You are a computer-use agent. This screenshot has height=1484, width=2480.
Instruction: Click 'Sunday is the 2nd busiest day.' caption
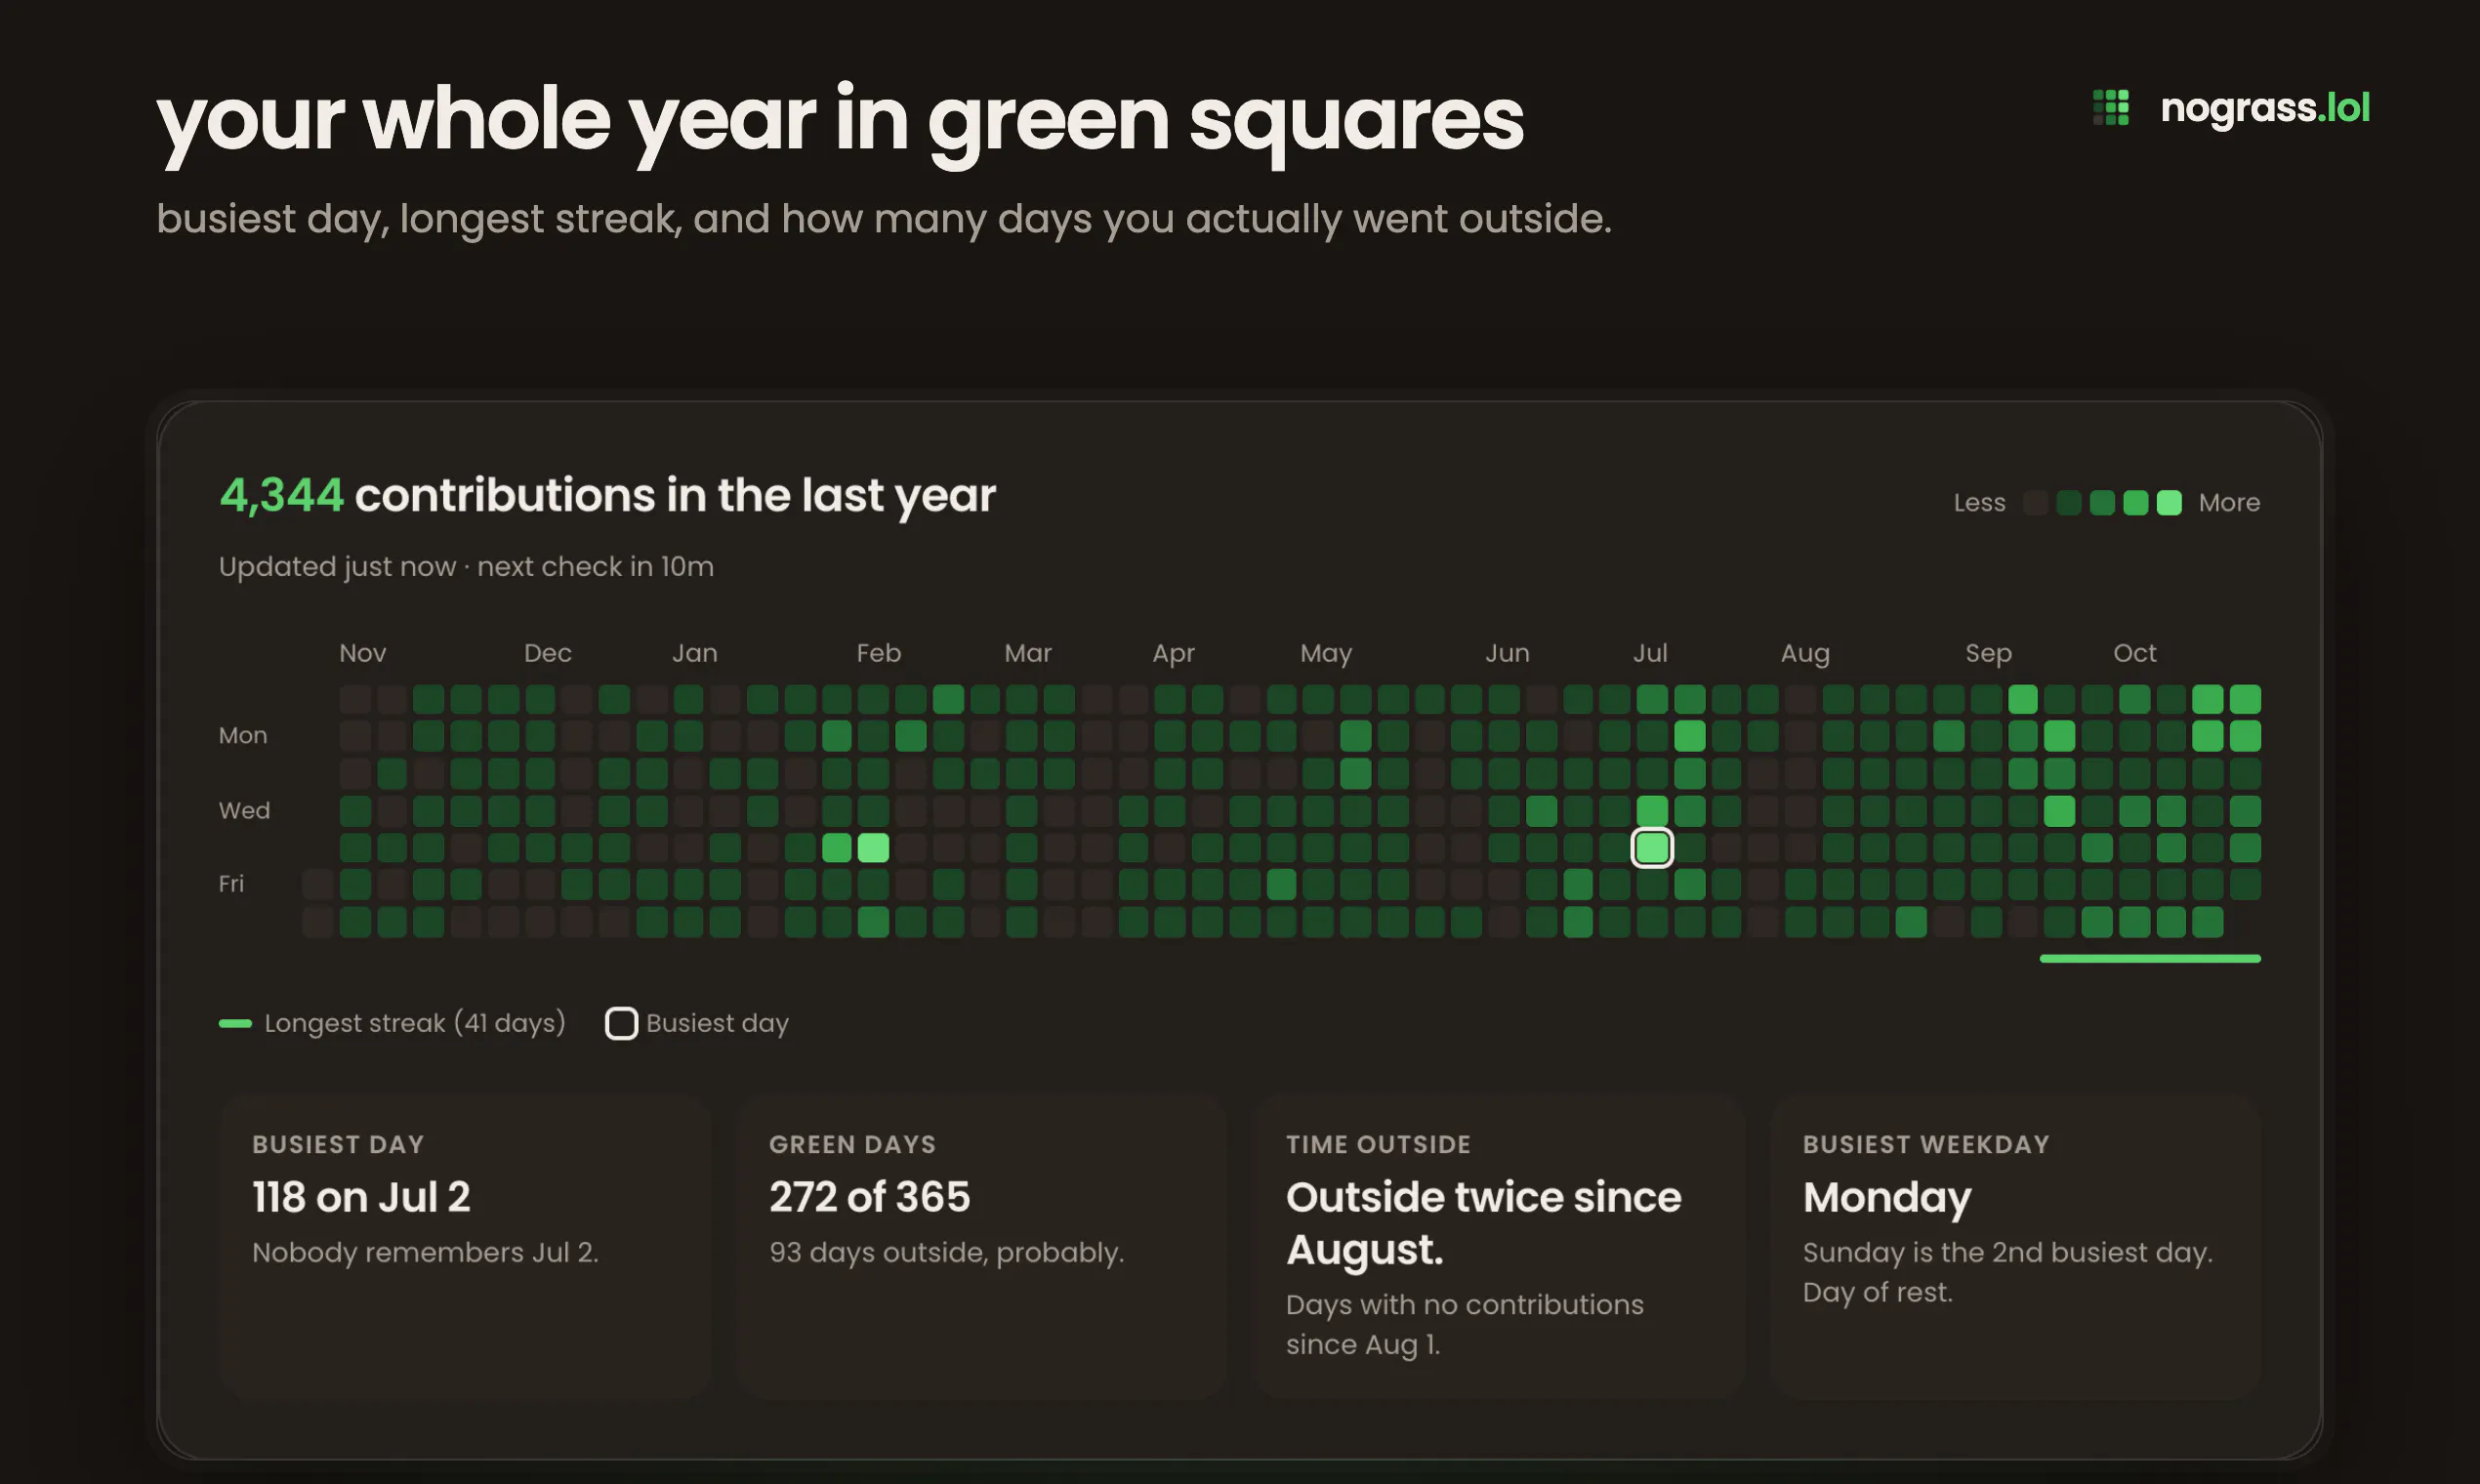[2007, 1252]
